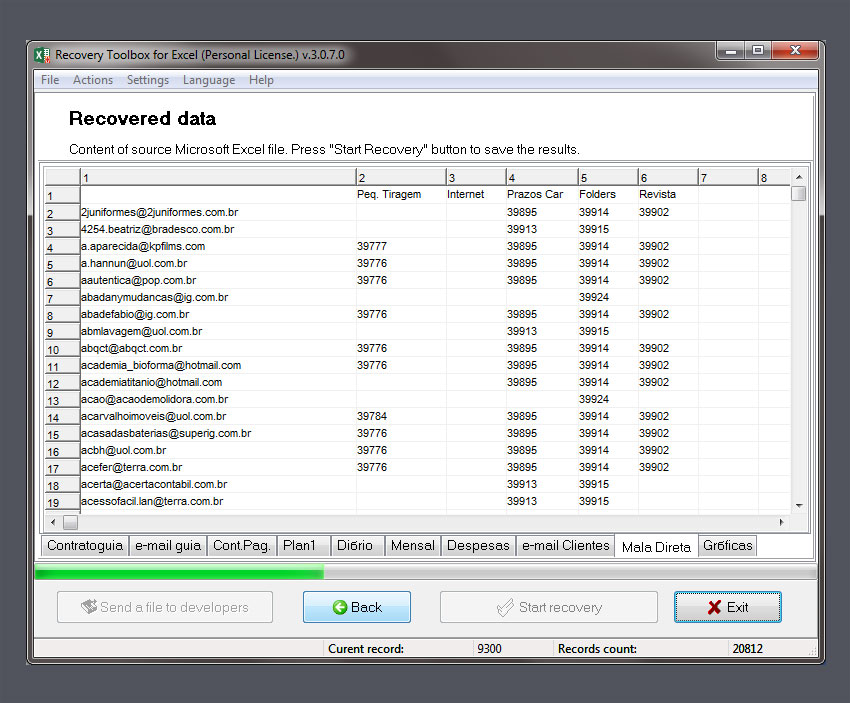
Task: Select column header 5
Action: tap(608, 177)
